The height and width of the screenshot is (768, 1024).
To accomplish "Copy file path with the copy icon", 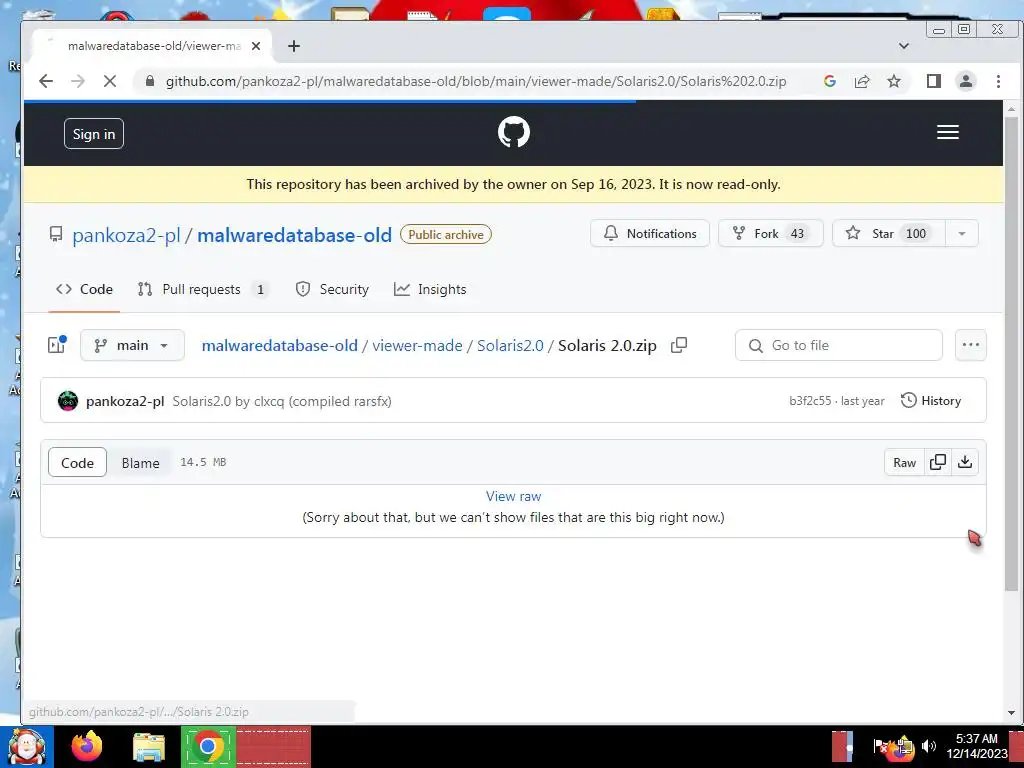I will tap(679, 345).
